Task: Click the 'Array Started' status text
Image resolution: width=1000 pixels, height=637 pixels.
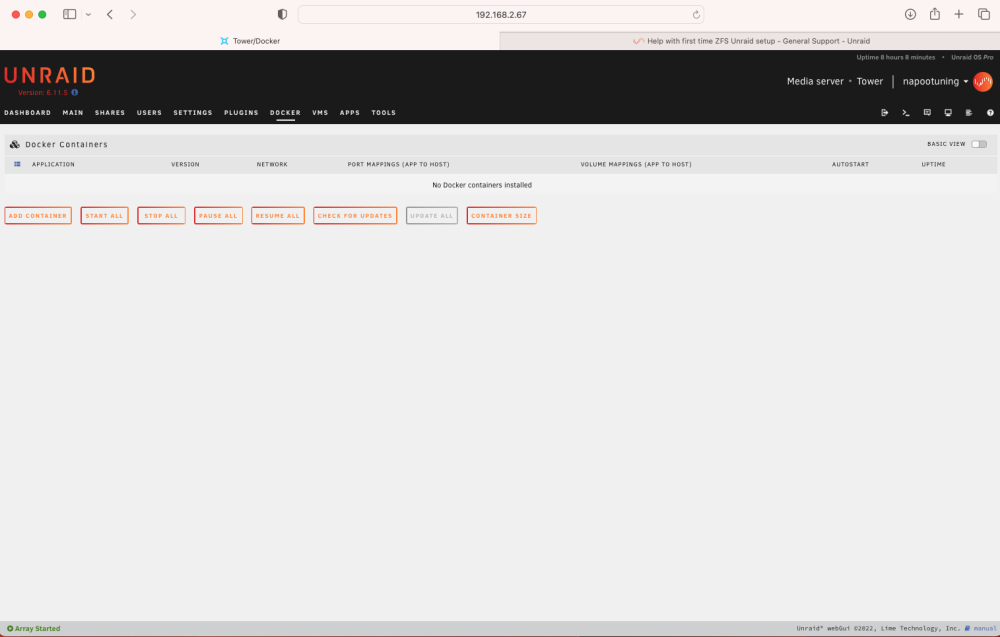Action: click(38, 629)
